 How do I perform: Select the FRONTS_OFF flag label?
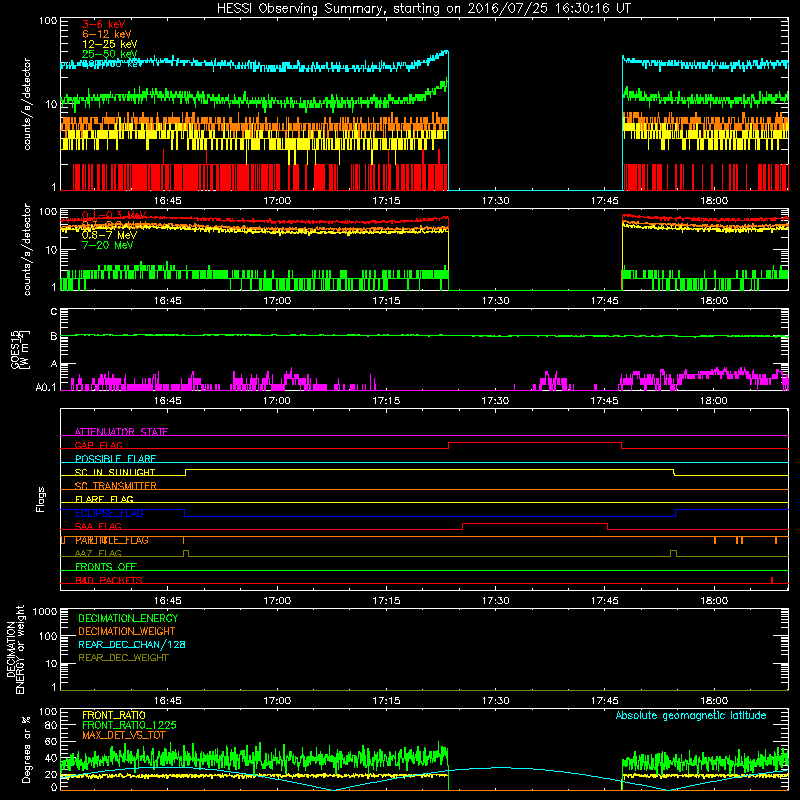coord(106,567)
